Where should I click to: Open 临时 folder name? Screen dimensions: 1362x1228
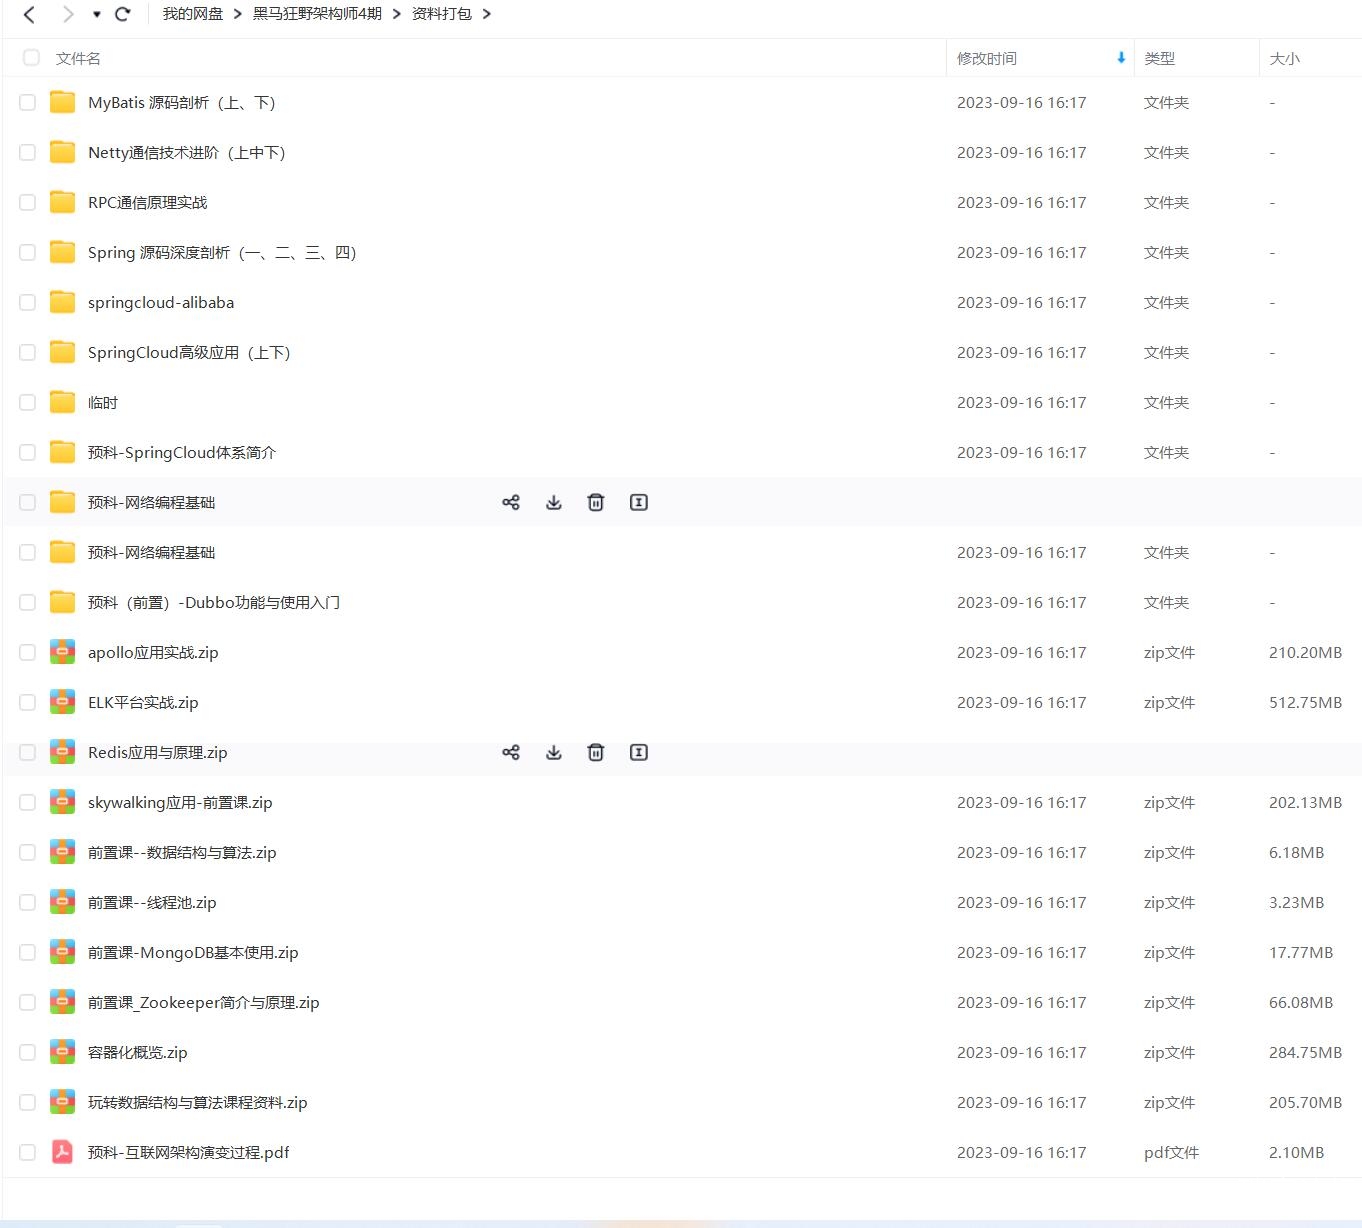point(103,403)
